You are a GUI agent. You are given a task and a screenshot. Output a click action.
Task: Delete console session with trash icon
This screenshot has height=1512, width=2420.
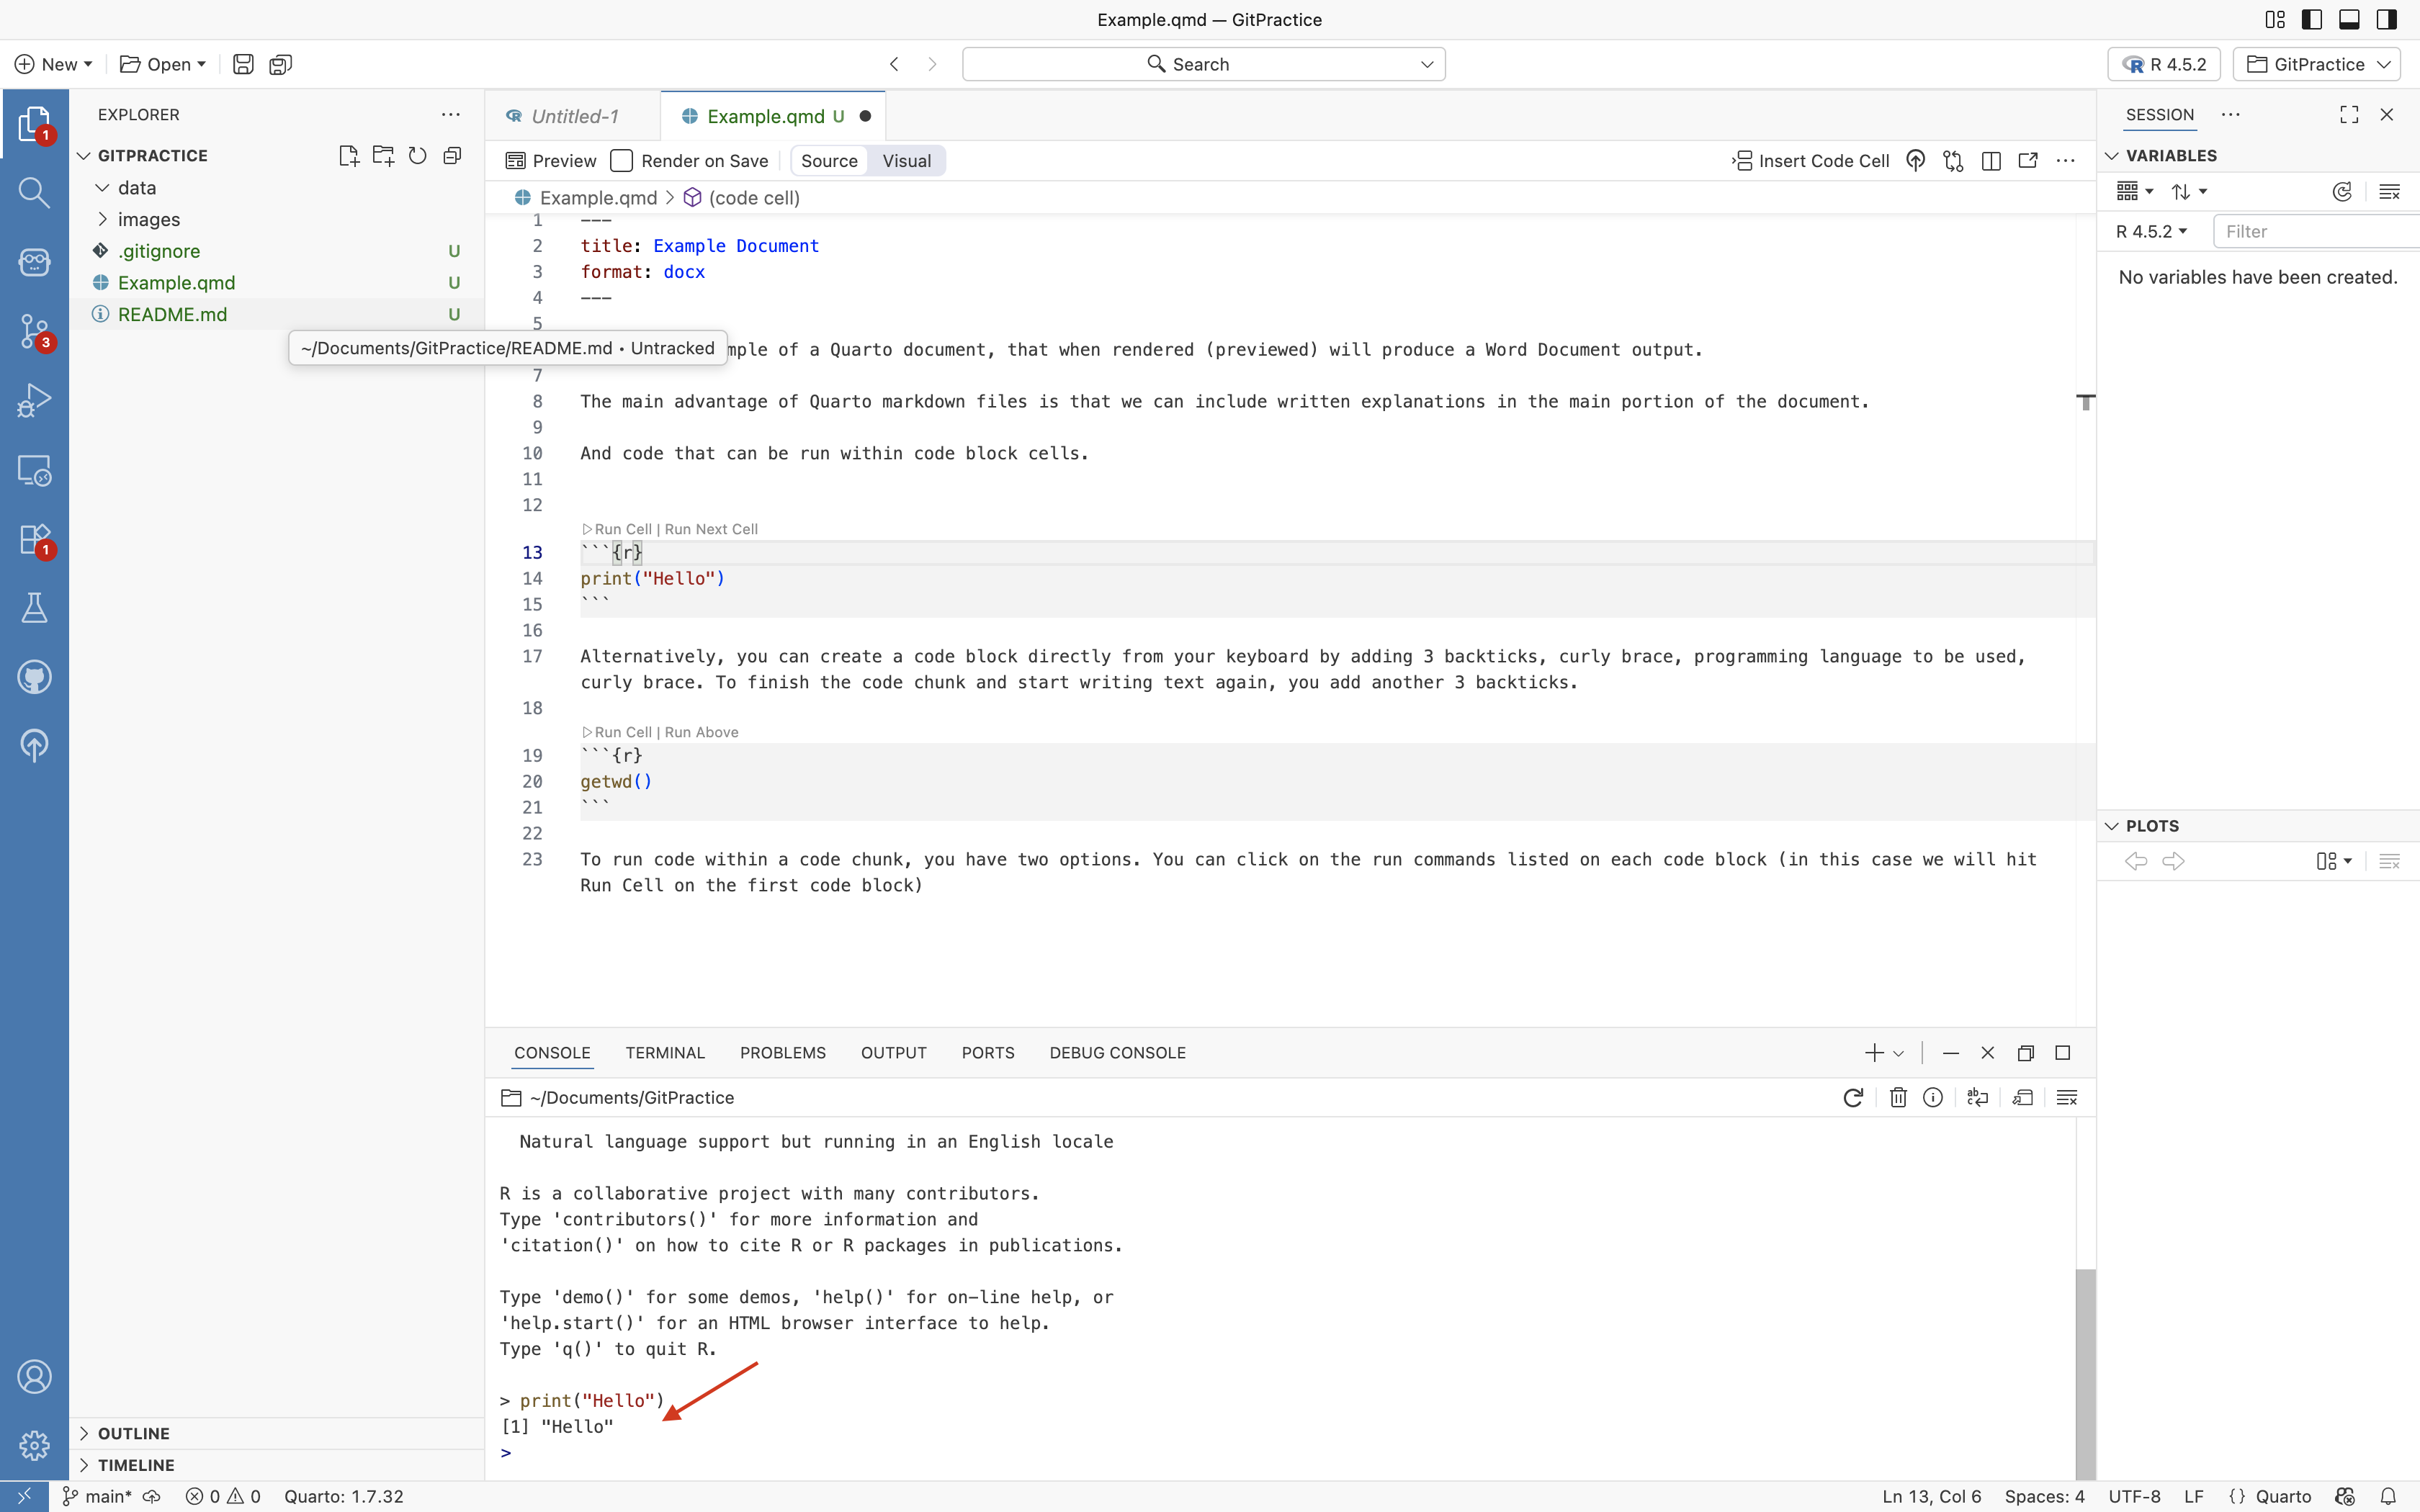[x=1897, y=1098]
